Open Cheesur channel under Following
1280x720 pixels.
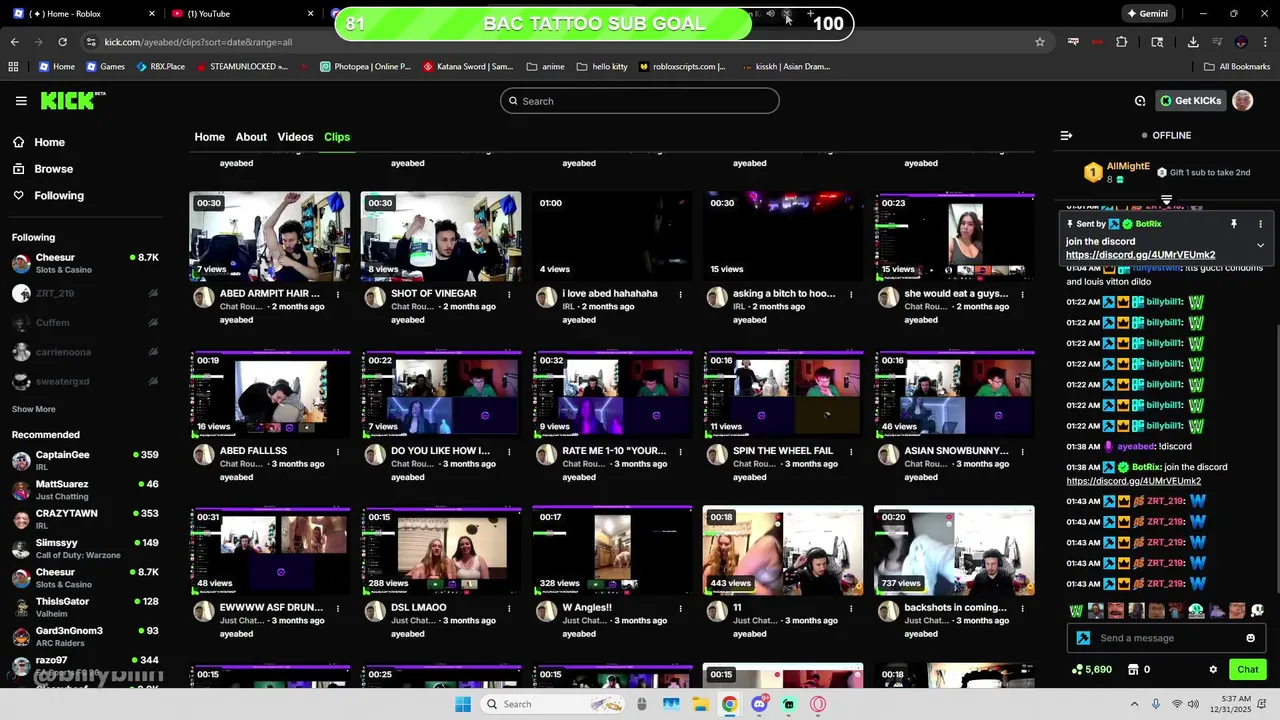(x=85, y=263)
